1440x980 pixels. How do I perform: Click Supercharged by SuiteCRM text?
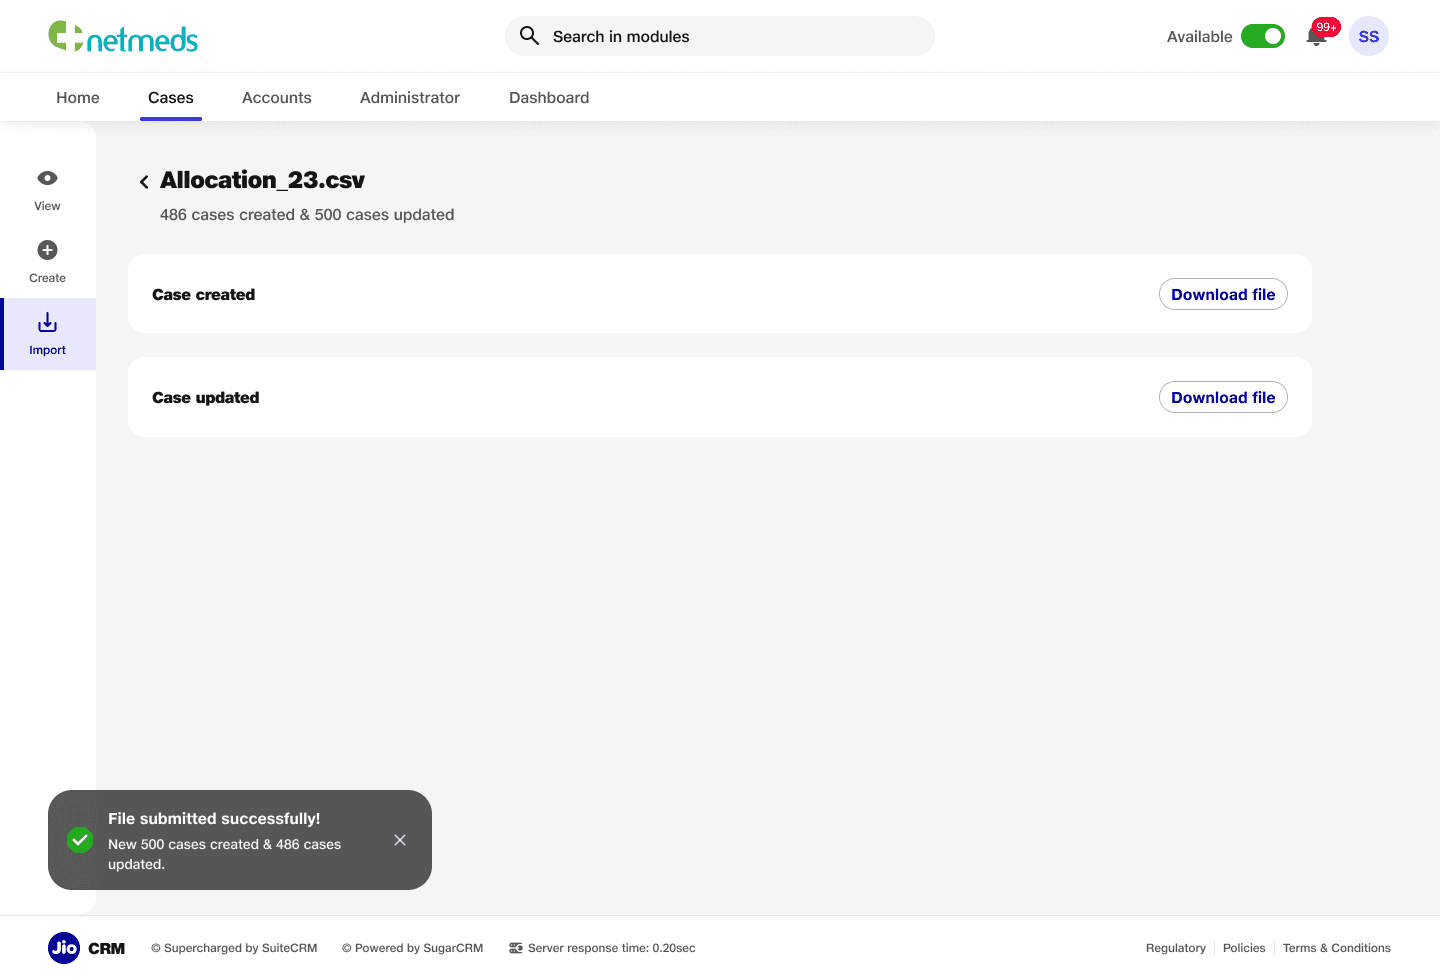[x=234, y=948]
